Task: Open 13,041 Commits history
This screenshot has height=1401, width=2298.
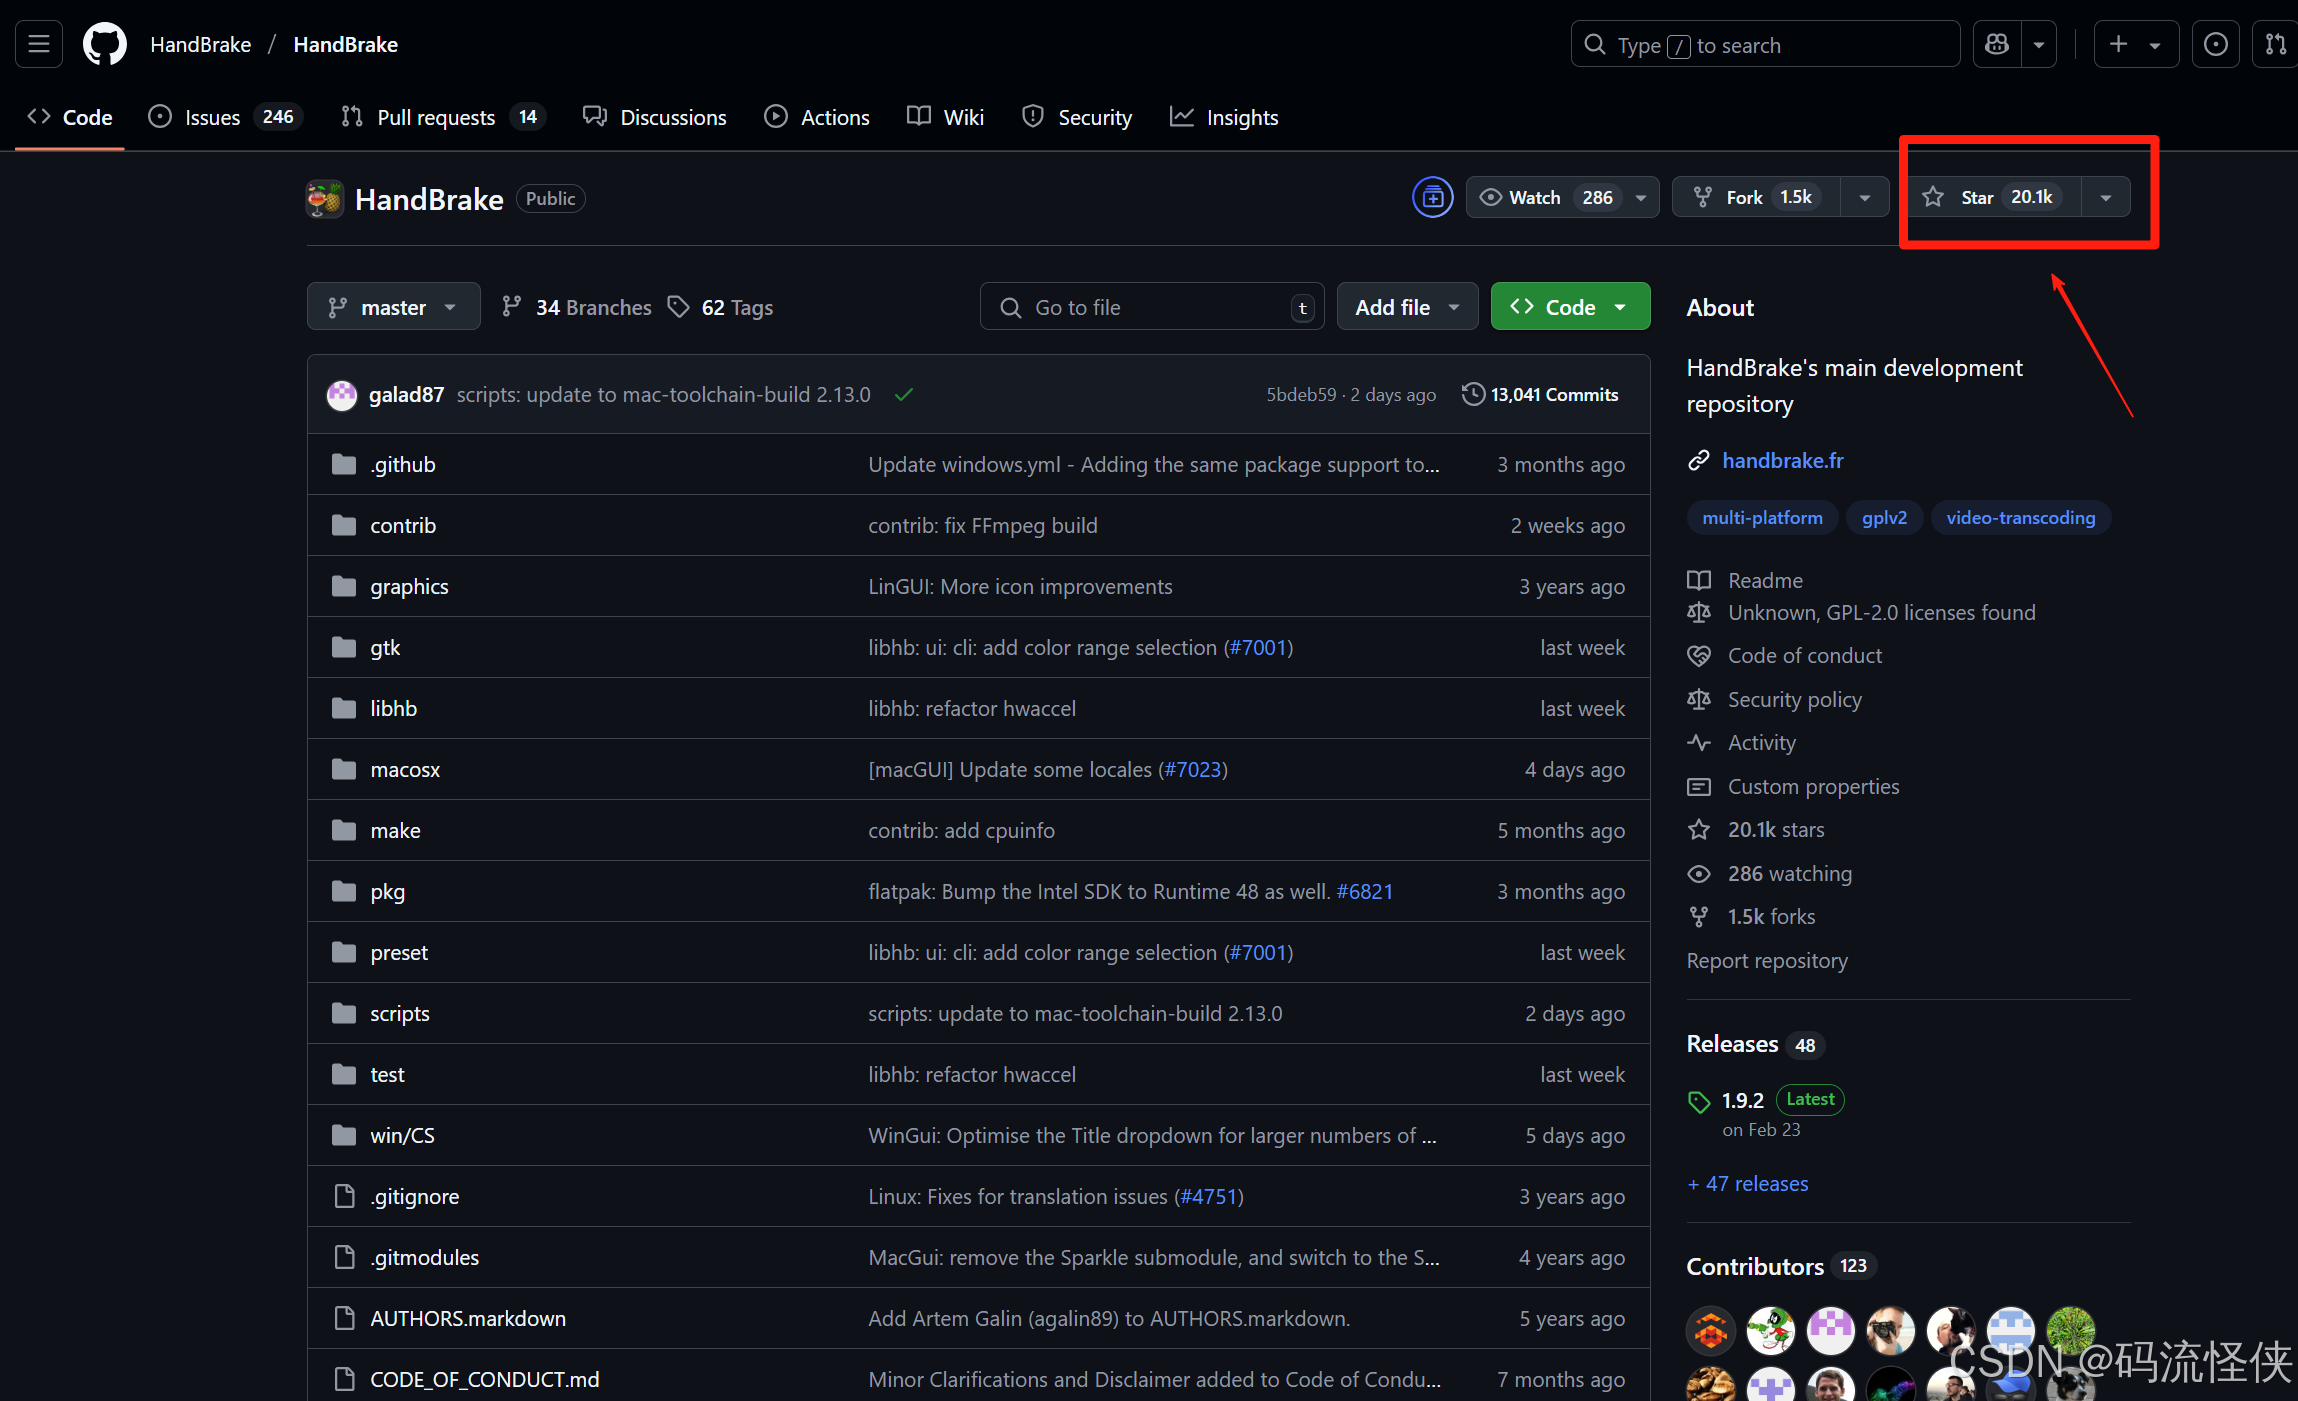Action: click(x=1540, y=394)
